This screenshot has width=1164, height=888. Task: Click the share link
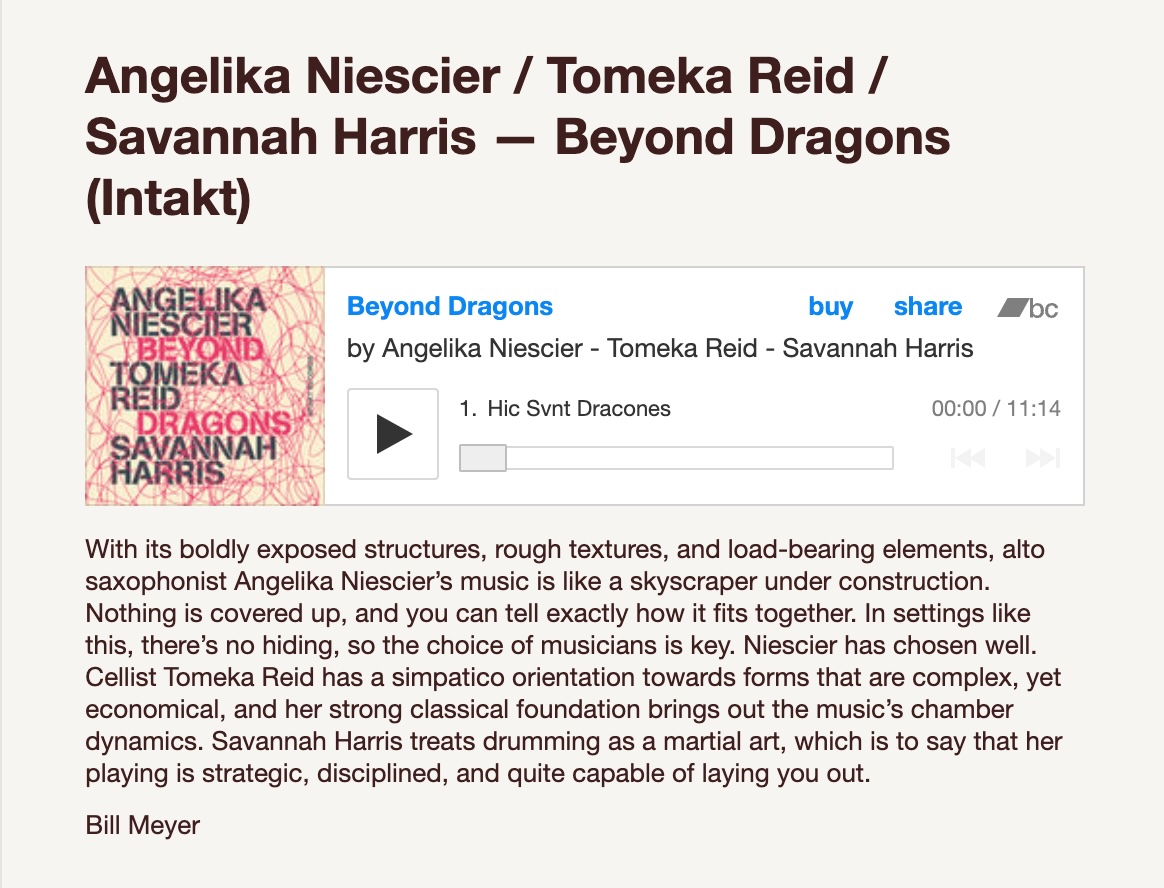pyautogui.click(x=928, y=306)
